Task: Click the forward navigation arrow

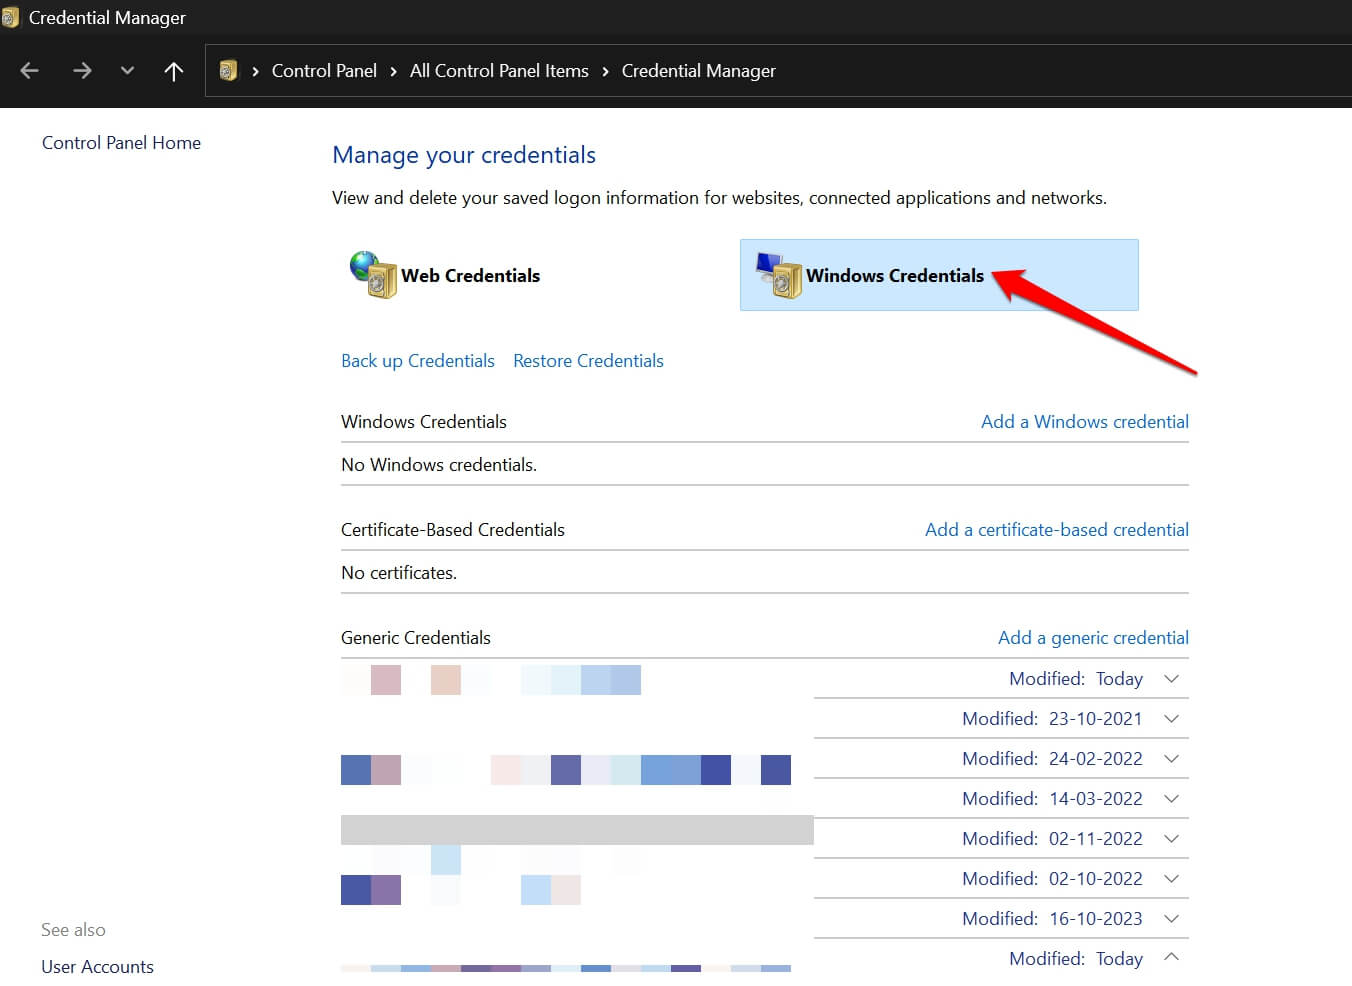Action: tap(82, 71)
